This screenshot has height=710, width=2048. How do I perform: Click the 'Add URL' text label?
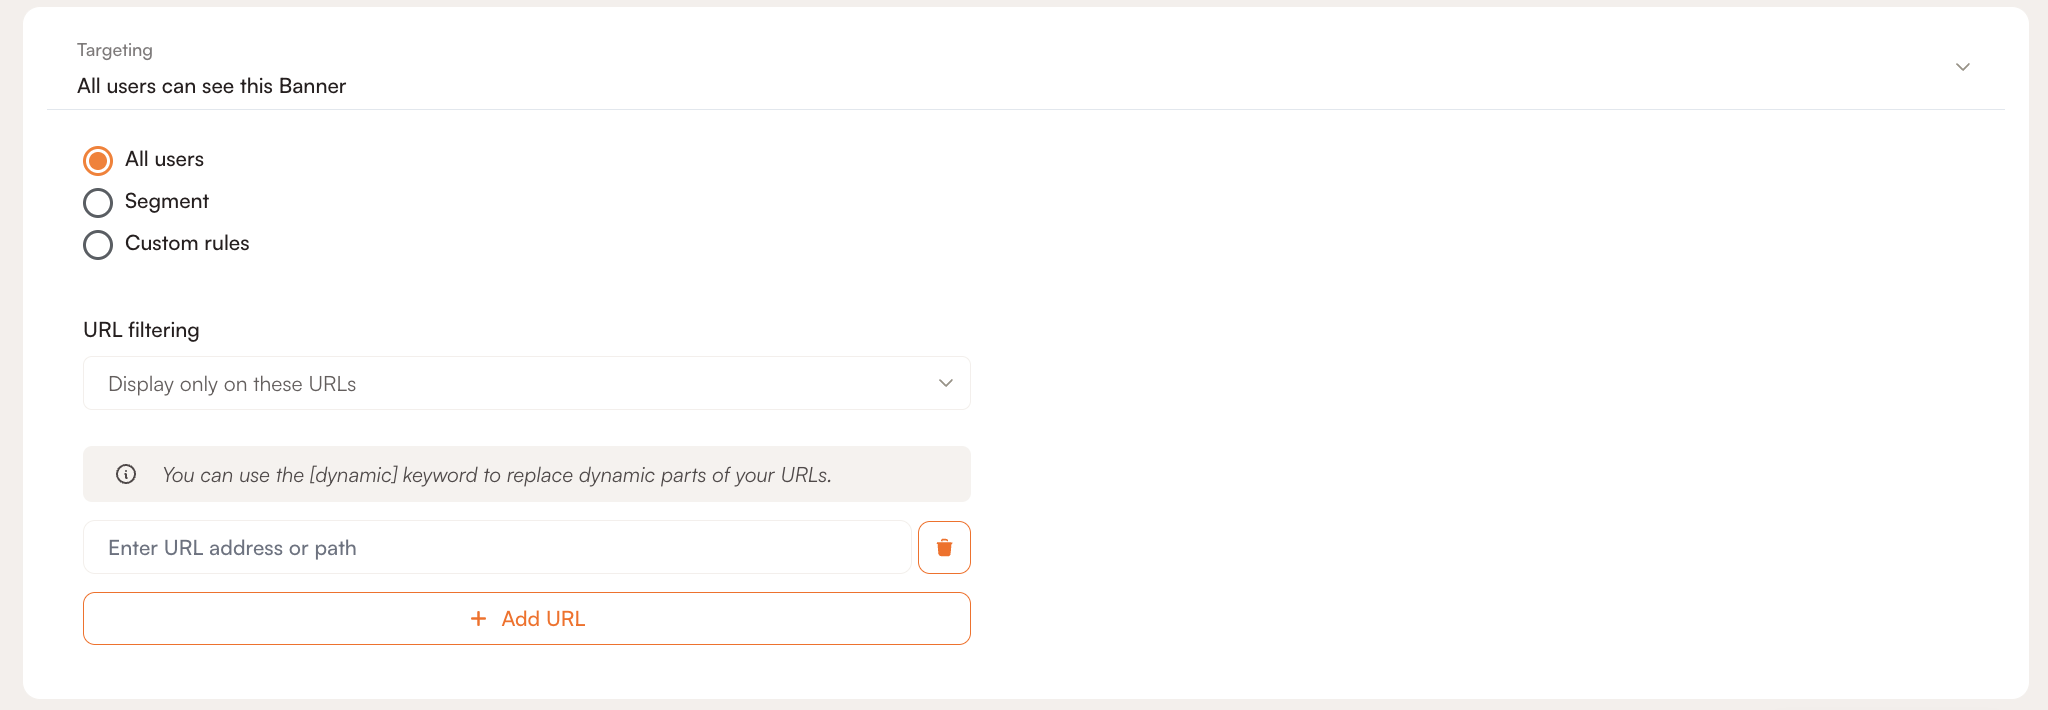543,619
